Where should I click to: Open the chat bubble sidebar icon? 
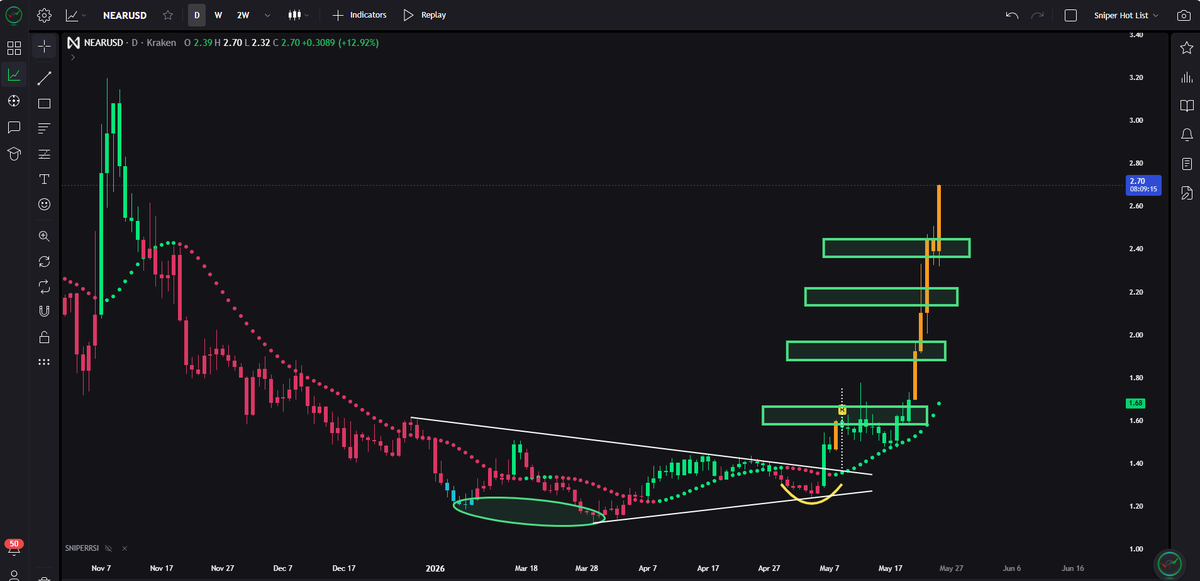pyautogui.click(x=14, y=127)
